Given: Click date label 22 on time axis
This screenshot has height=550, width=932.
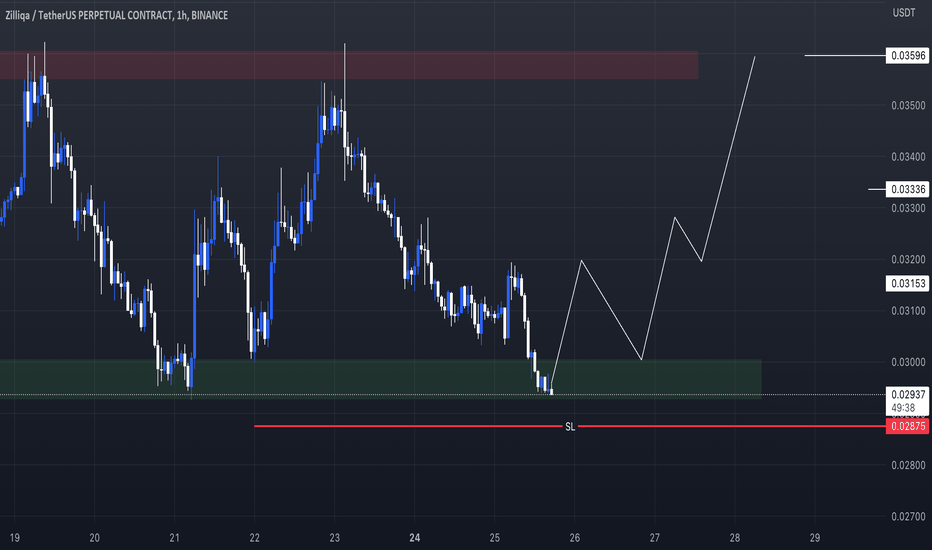Looking at the screenshot, I should click(x=254, y=538).
